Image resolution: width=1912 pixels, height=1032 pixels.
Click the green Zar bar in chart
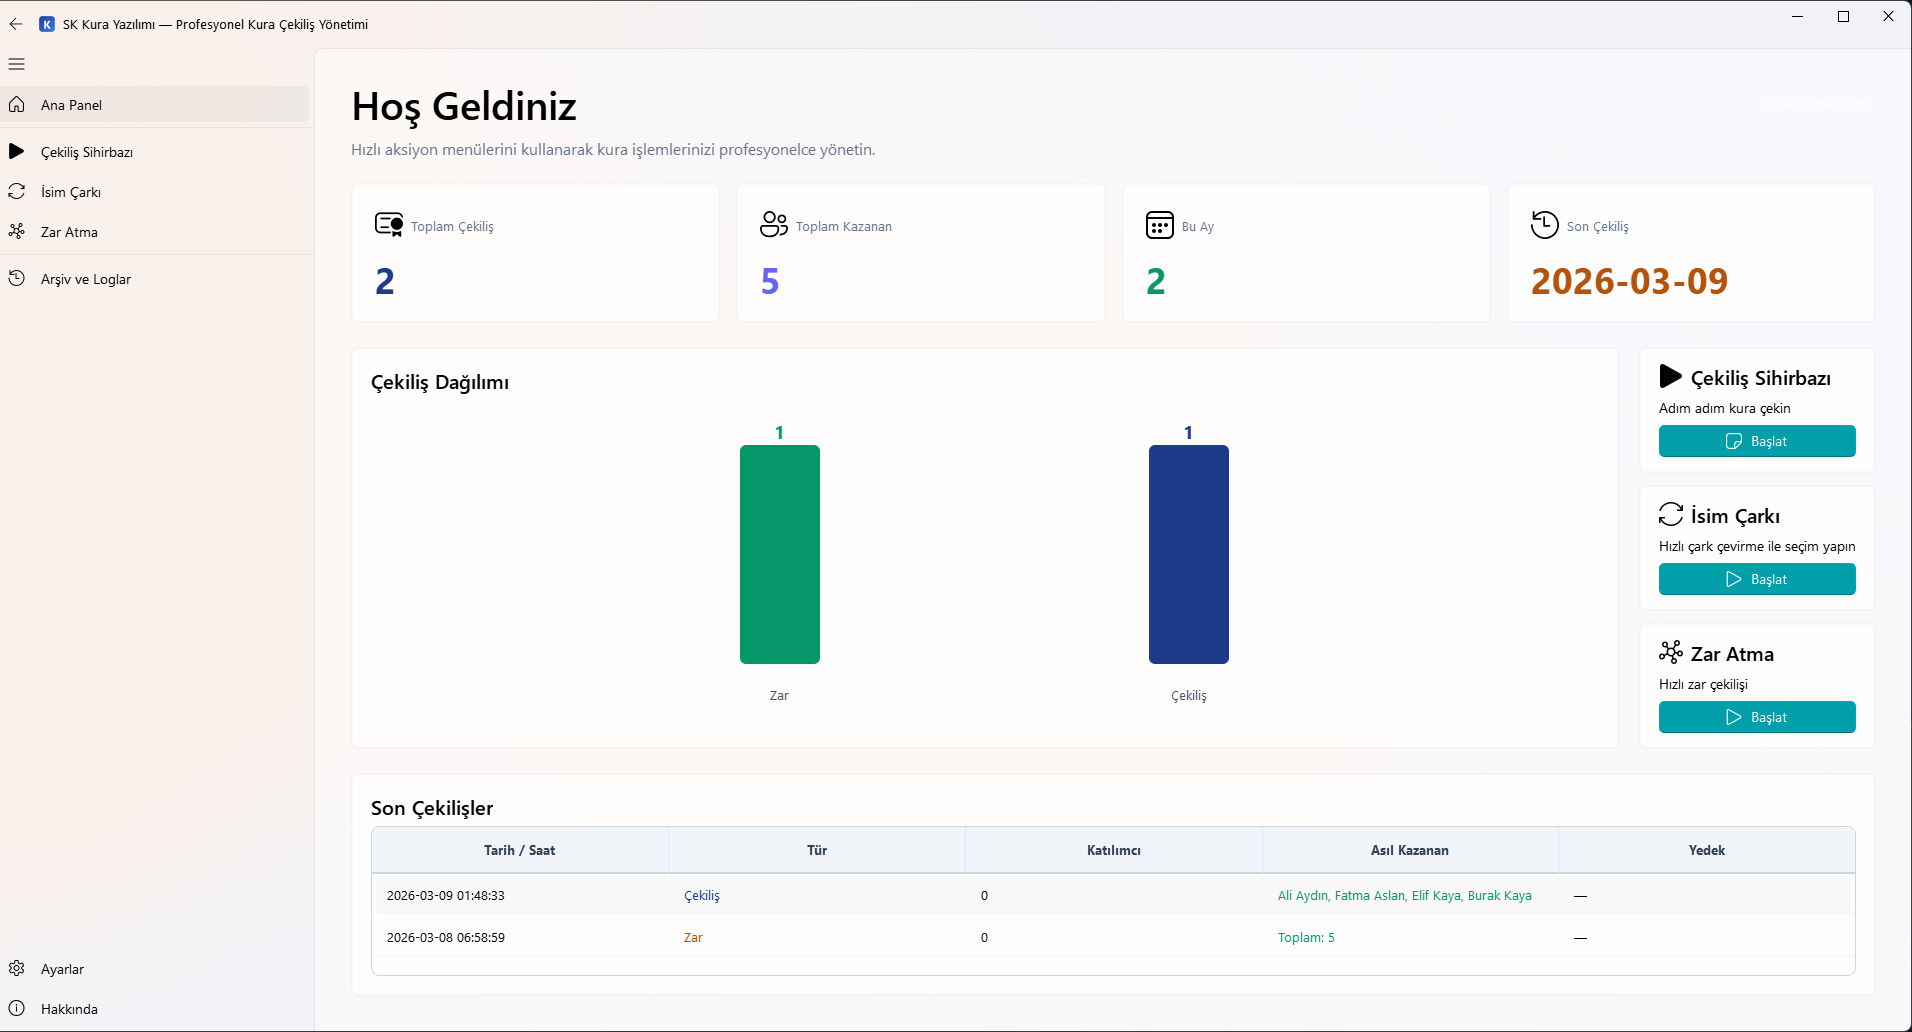tap(779, 555)
